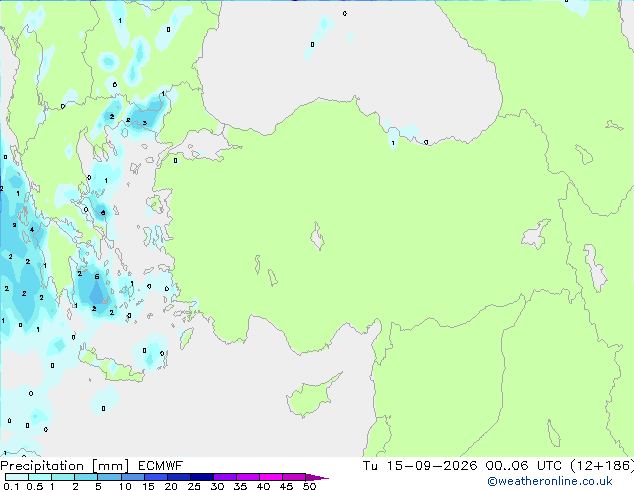Click the value 4 near western Greece coast
Screen dimensions: 634x490
[x=32, y=230]
